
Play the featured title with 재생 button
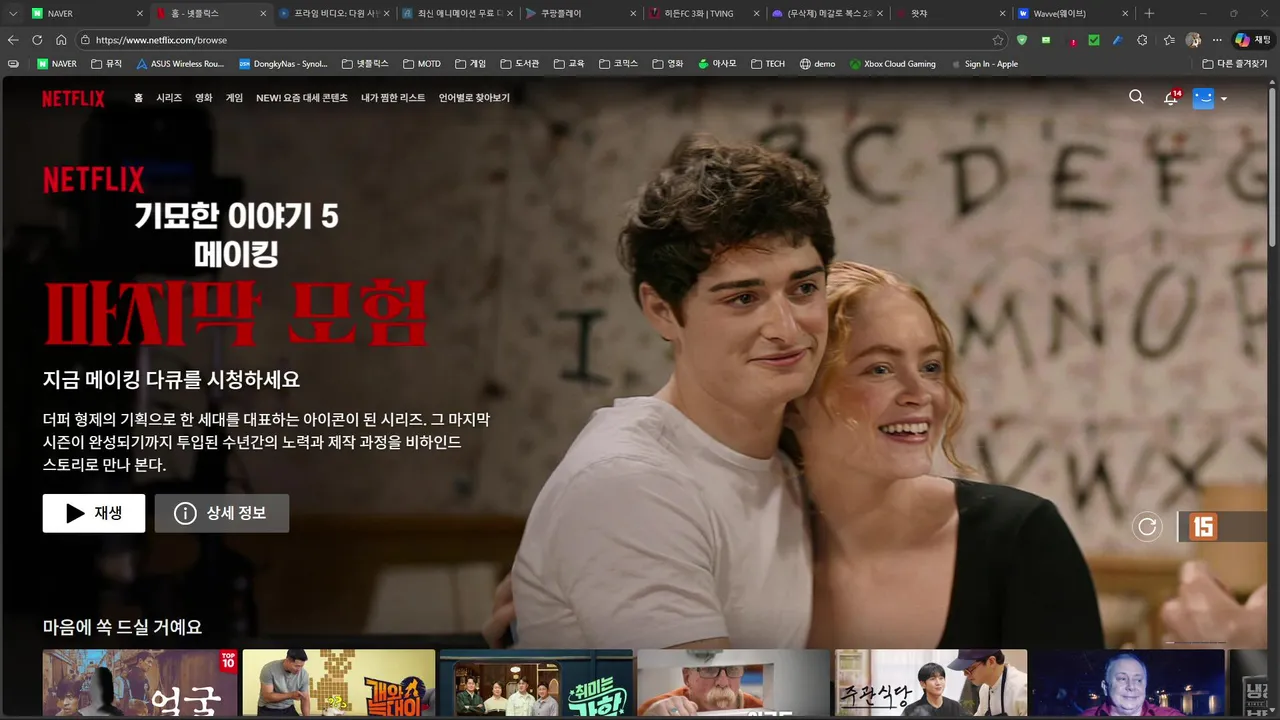pyautogui.click(x=94, y=513)
